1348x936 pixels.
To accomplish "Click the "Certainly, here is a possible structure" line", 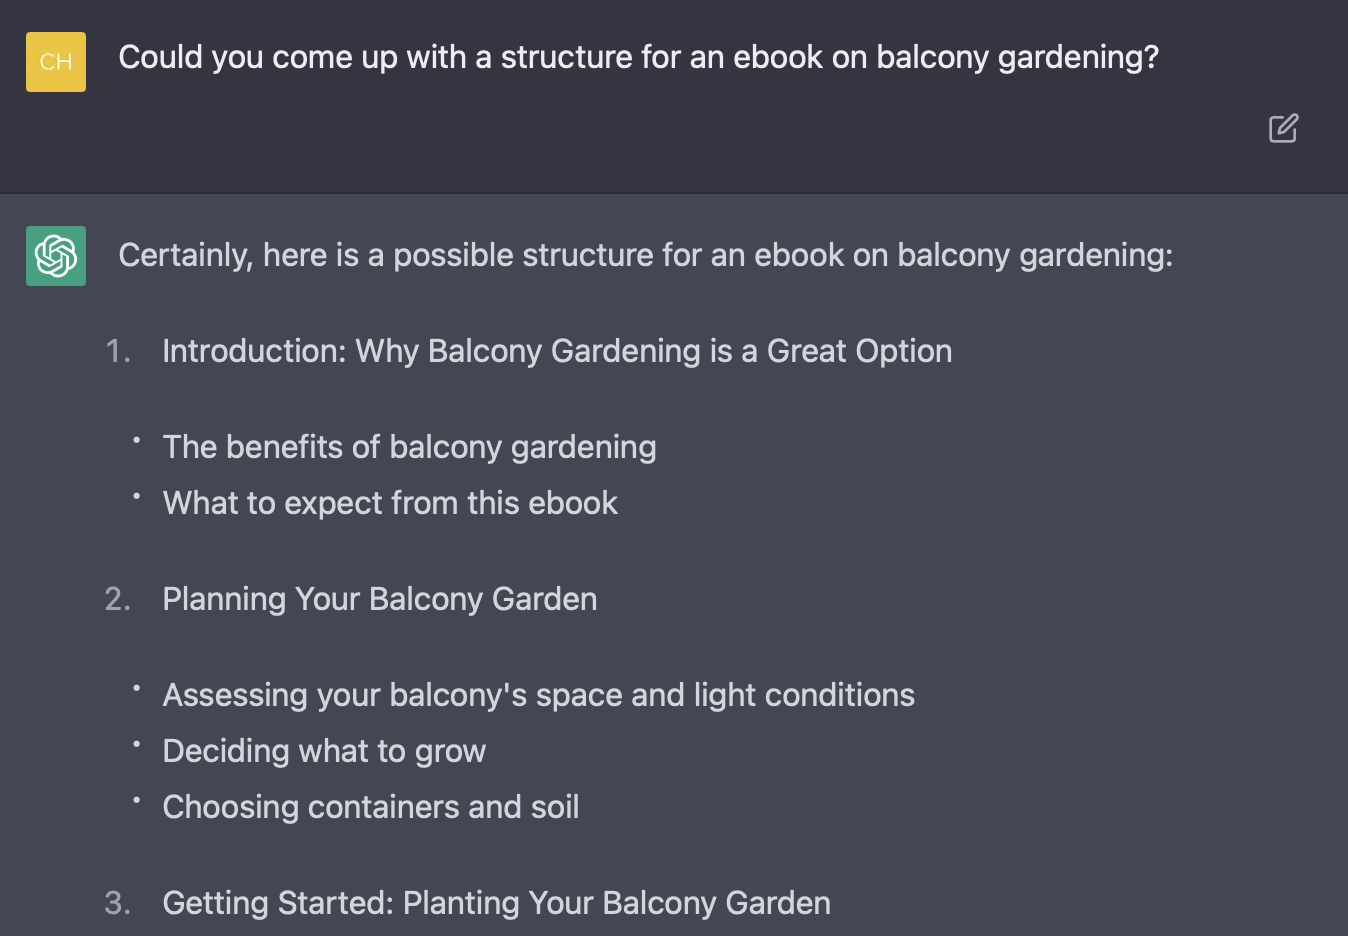I will 645,256.
